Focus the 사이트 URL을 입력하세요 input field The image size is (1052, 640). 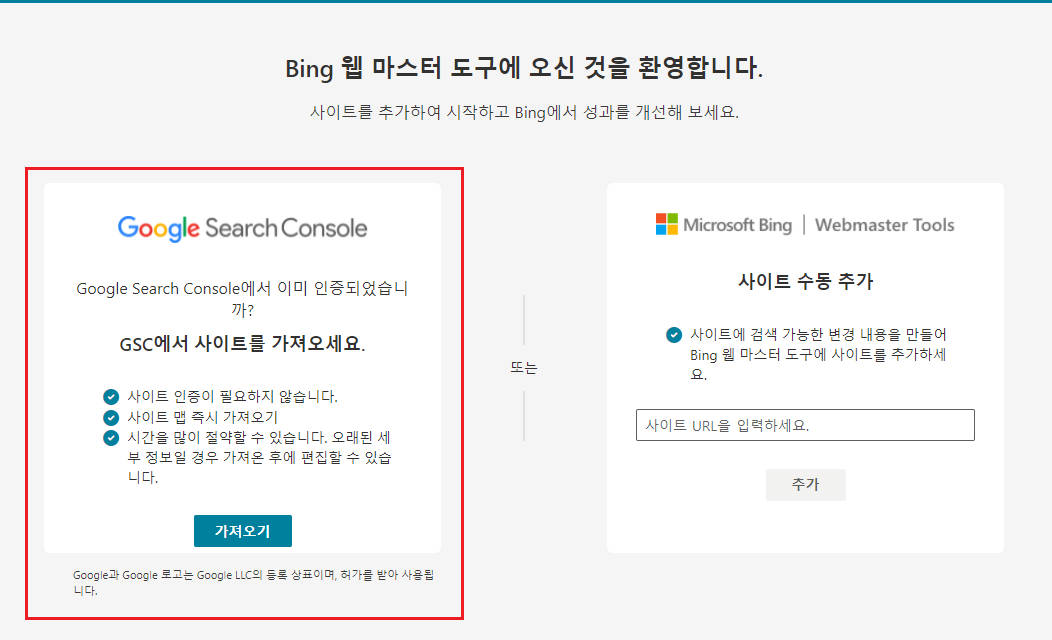[805, 425]
